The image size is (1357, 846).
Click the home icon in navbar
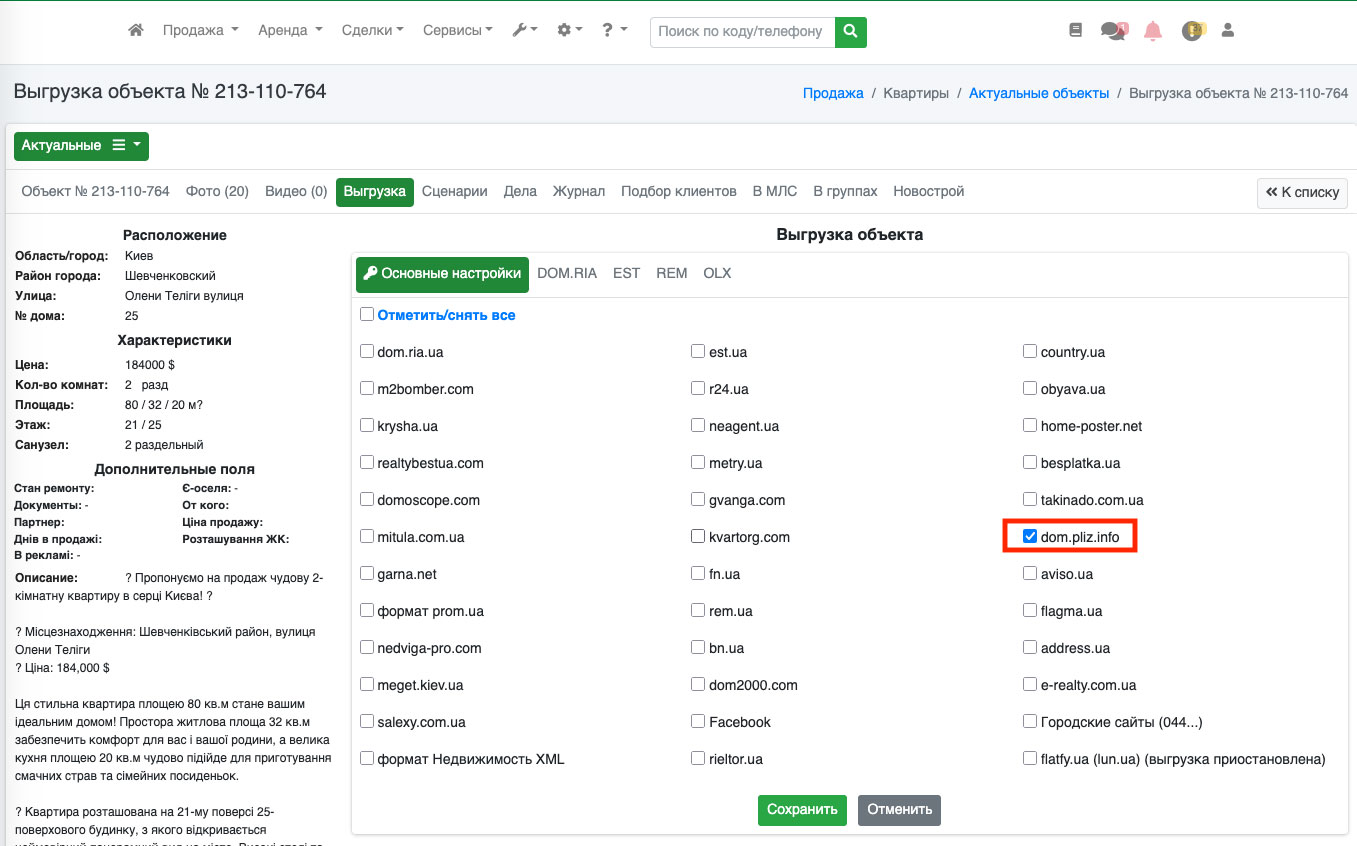[x=136, y=31]
